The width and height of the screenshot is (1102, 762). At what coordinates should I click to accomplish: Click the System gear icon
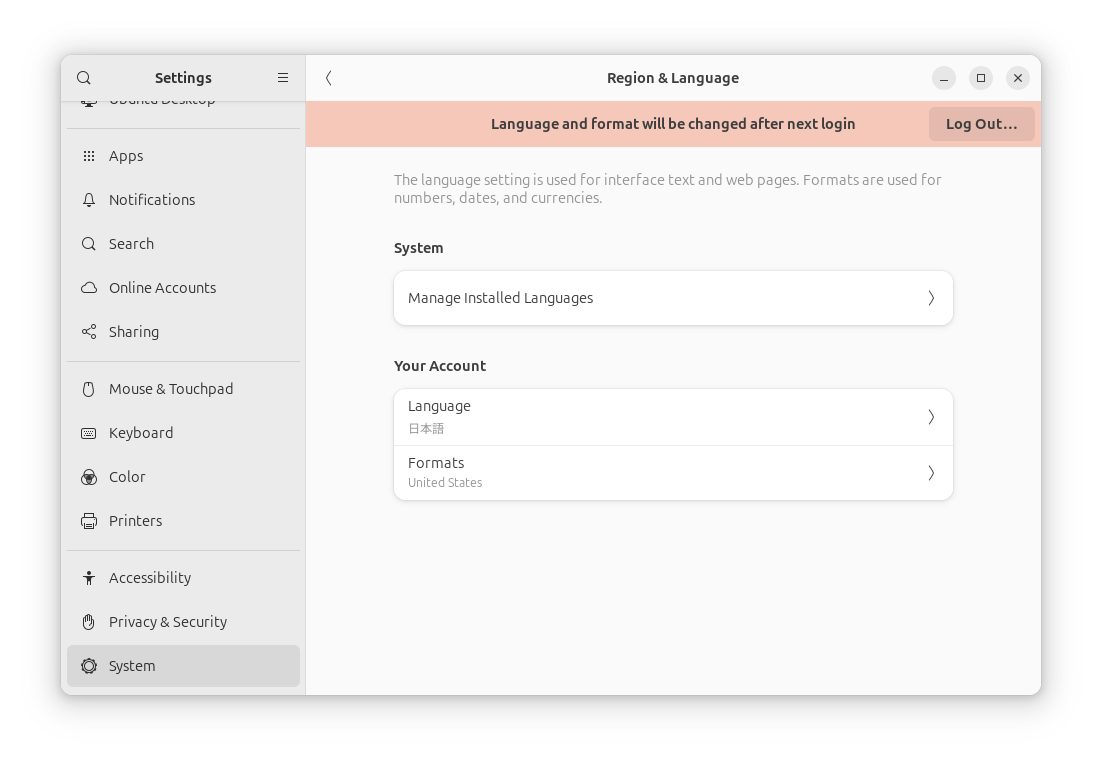pos(89,666)
